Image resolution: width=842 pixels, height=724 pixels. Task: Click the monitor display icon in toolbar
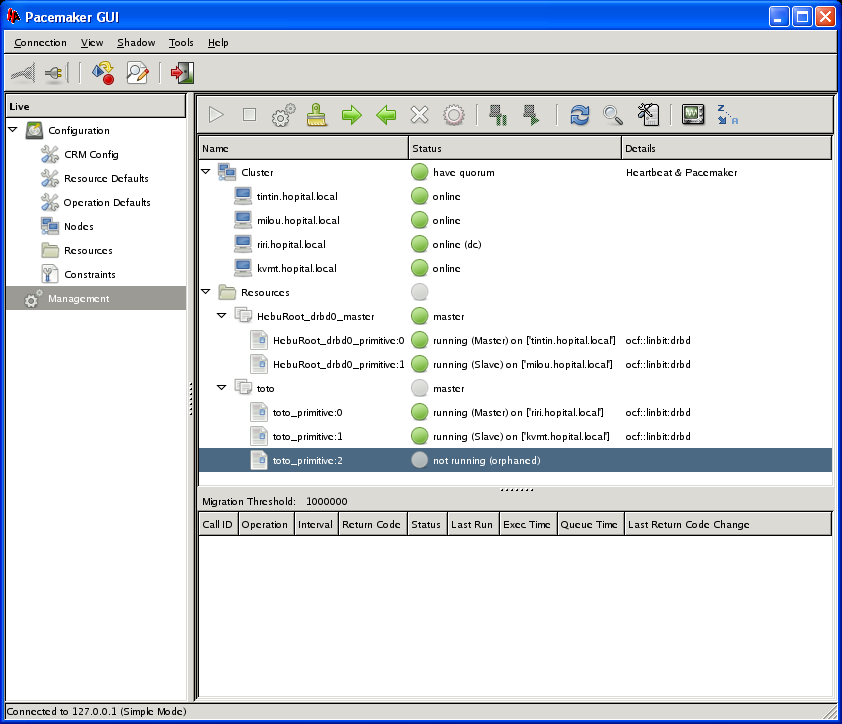click(692, 115)
